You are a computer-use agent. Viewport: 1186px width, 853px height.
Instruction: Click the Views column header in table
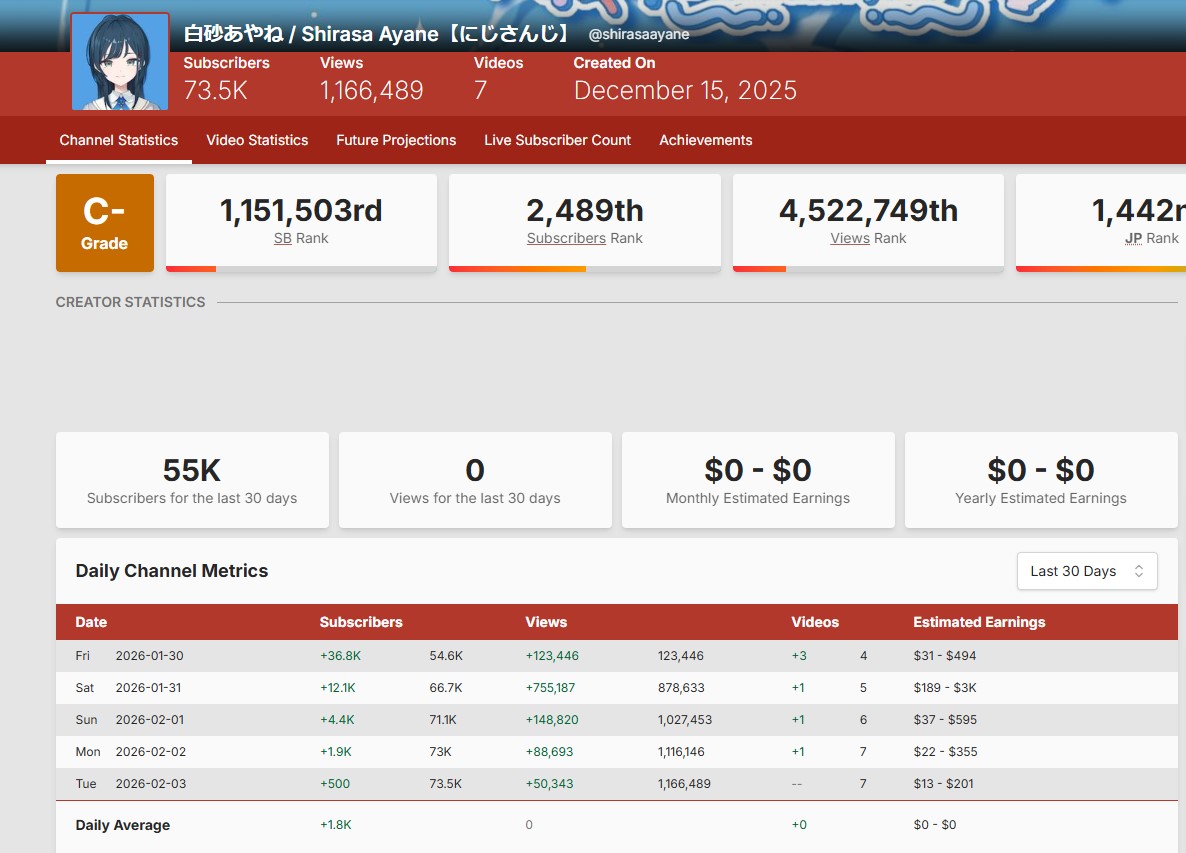click(x=546, y=622)
